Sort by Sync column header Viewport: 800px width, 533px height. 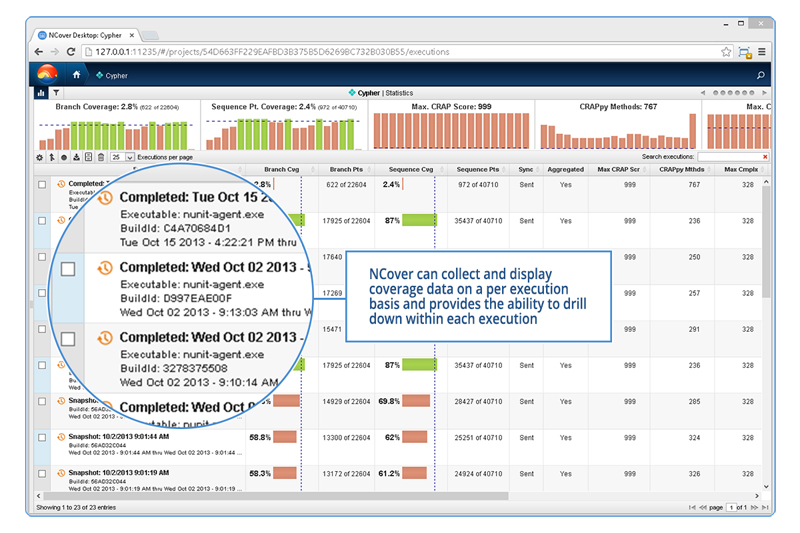pyautogui.click(x=526, y=169)
